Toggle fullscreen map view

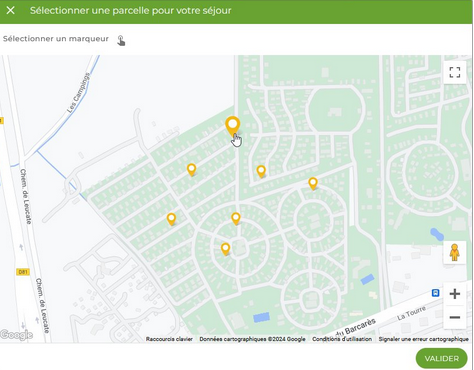coord(455,72)
